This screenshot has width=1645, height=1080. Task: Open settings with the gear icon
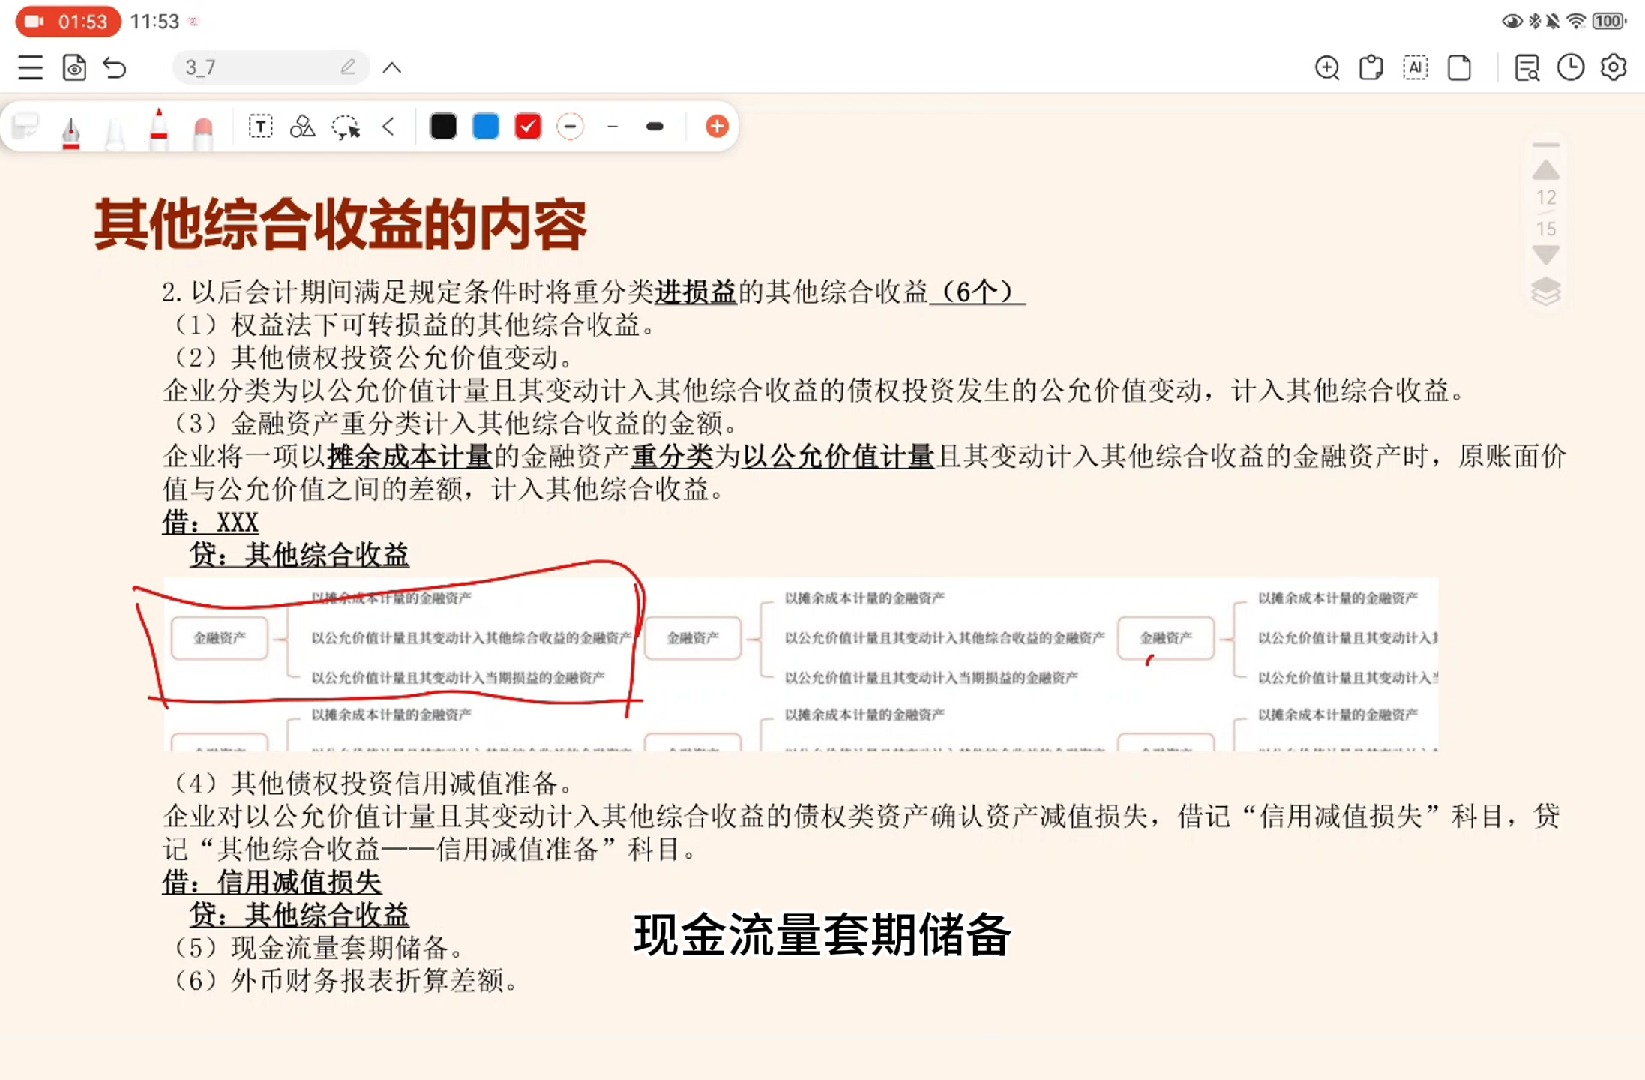(1612, 67)
